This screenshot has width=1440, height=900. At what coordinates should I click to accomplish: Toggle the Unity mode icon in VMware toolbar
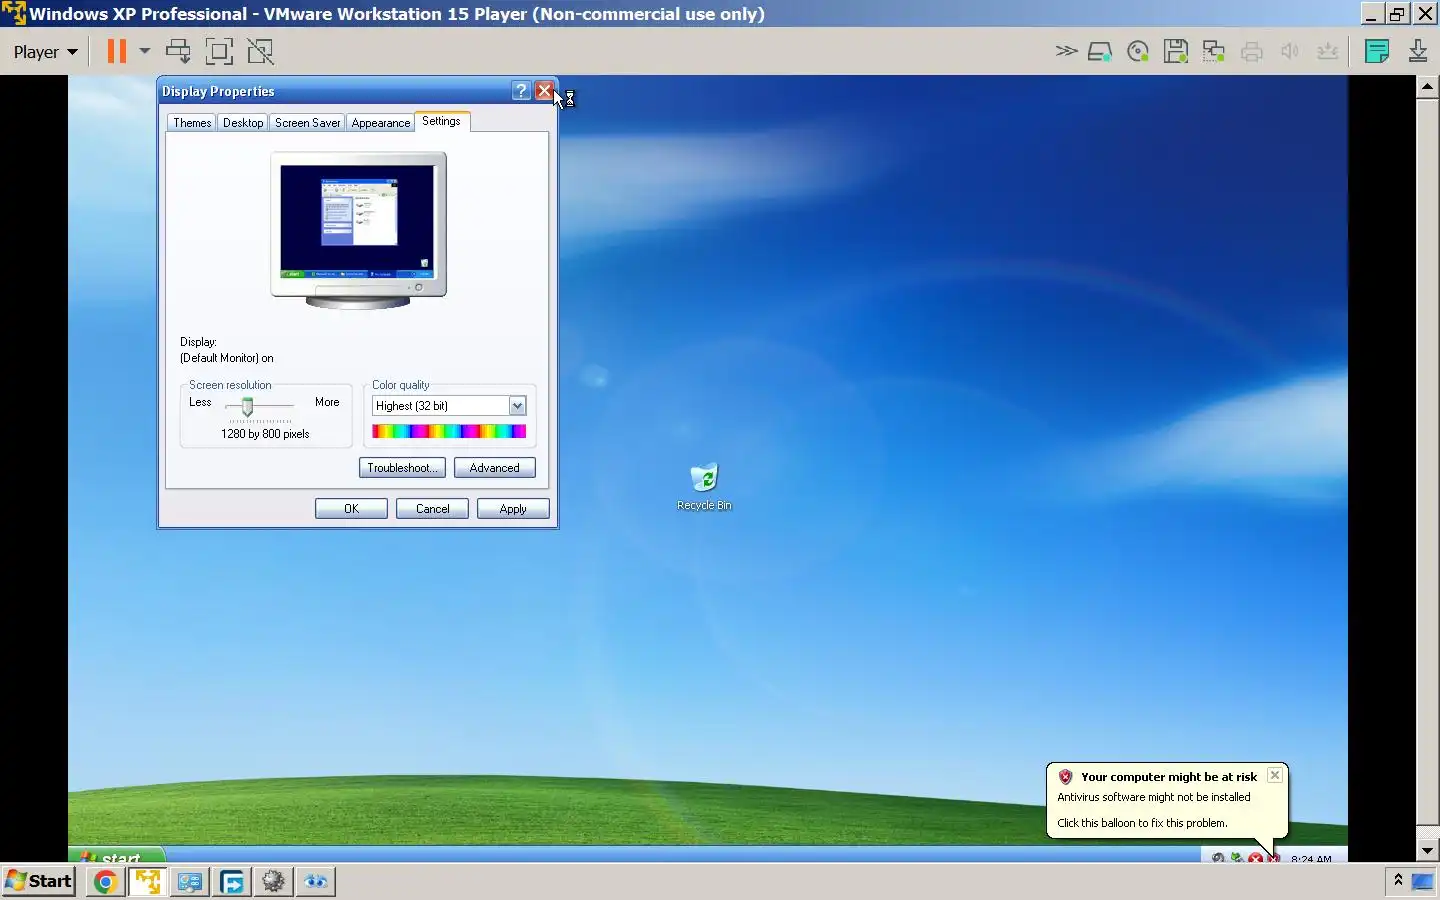coord(260,51)
